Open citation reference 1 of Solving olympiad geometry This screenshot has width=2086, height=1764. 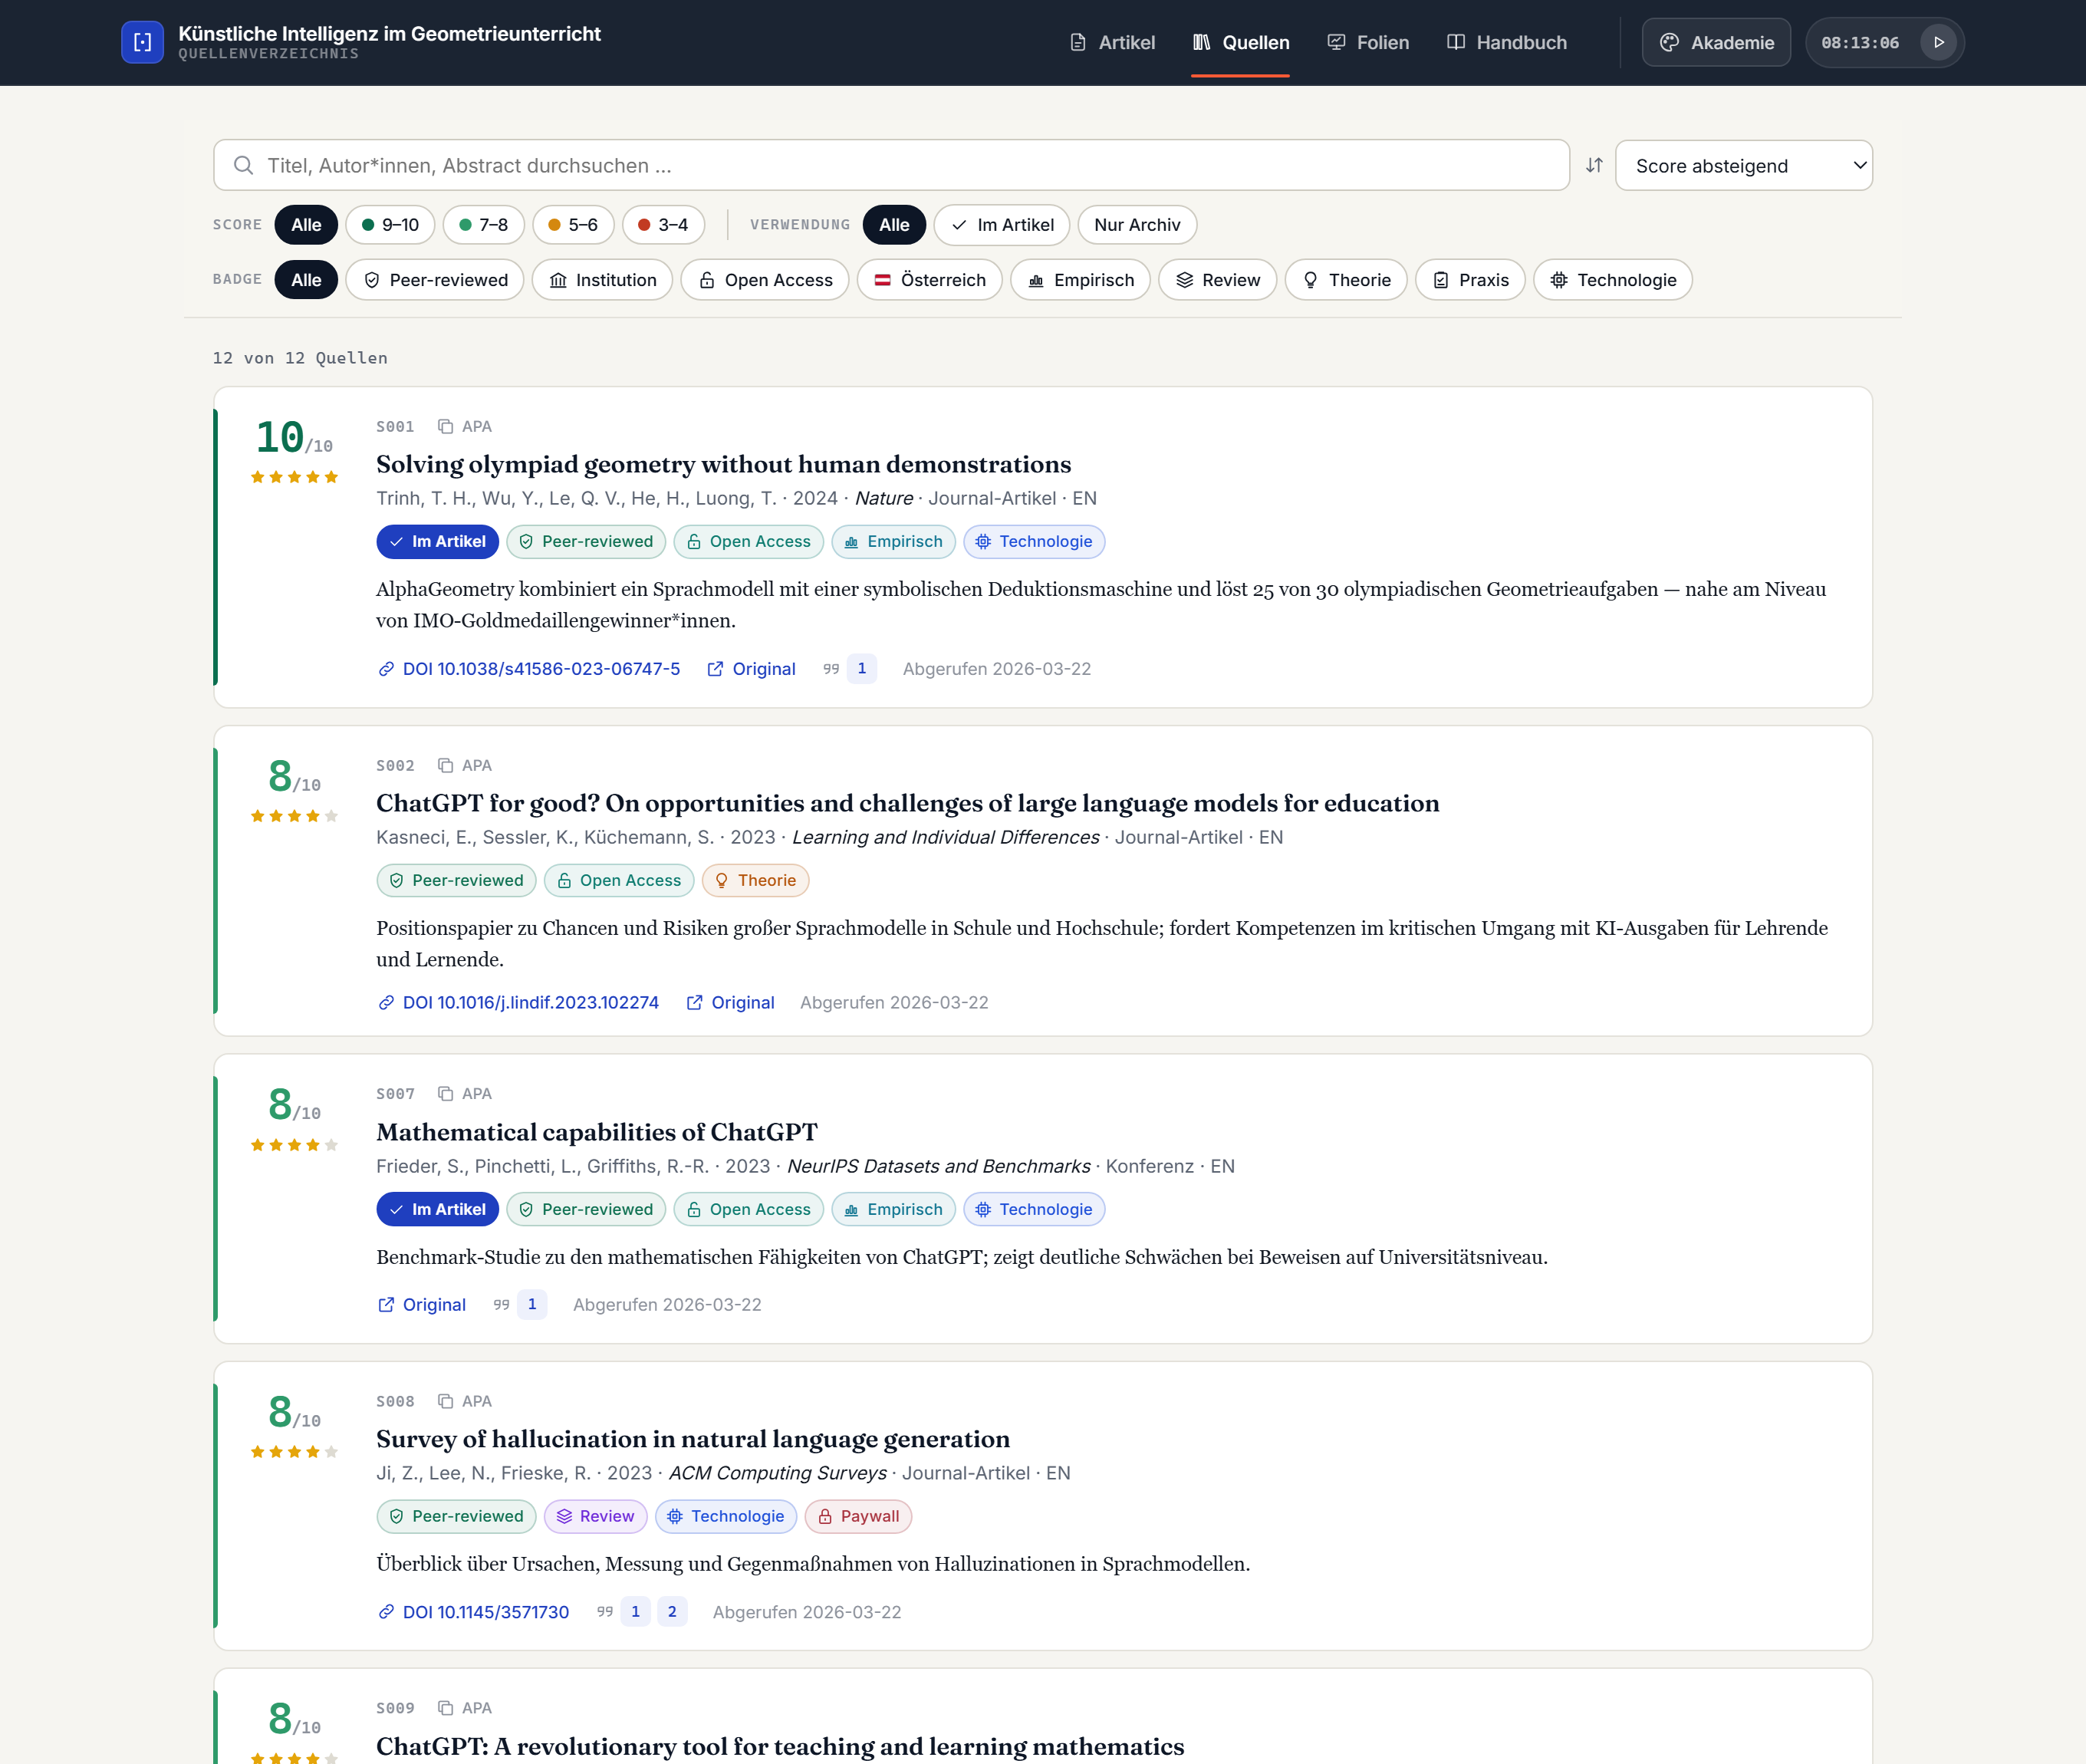pos(862,668)
